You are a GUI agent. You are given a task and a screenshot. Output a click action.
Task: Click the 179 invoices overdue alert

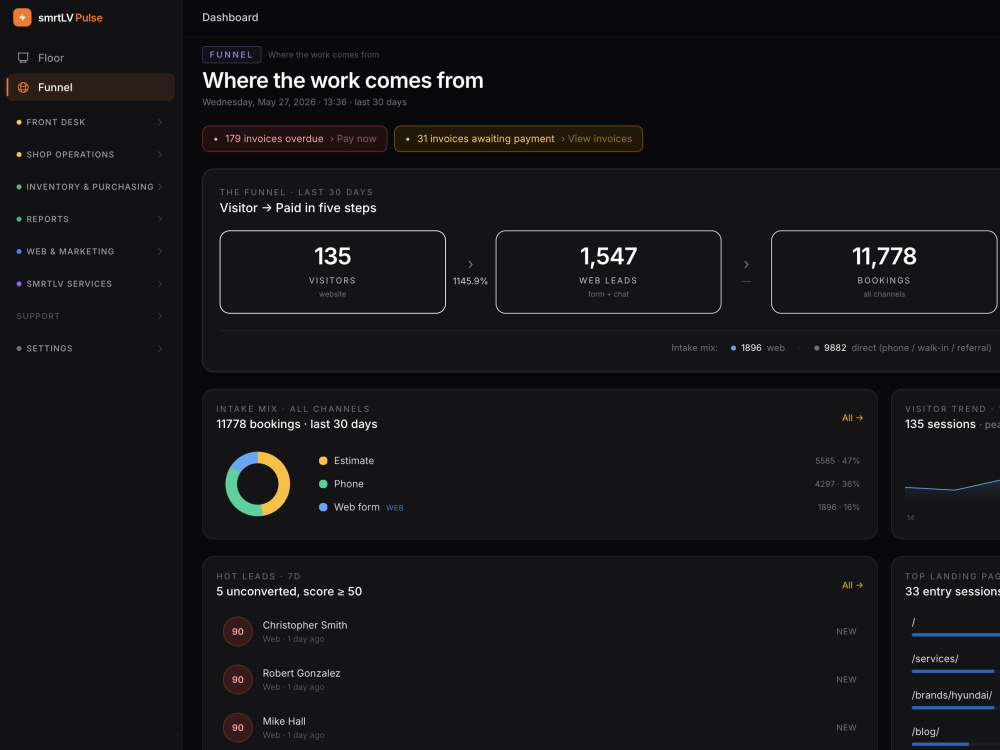[x=295, y=138]
